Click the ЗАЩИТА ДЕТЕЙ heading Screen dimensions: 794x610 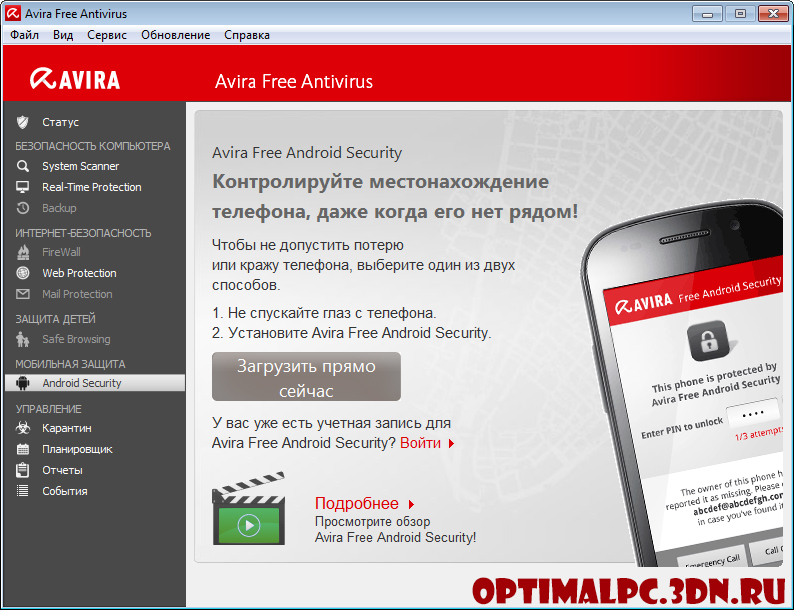tap(55, 319)
